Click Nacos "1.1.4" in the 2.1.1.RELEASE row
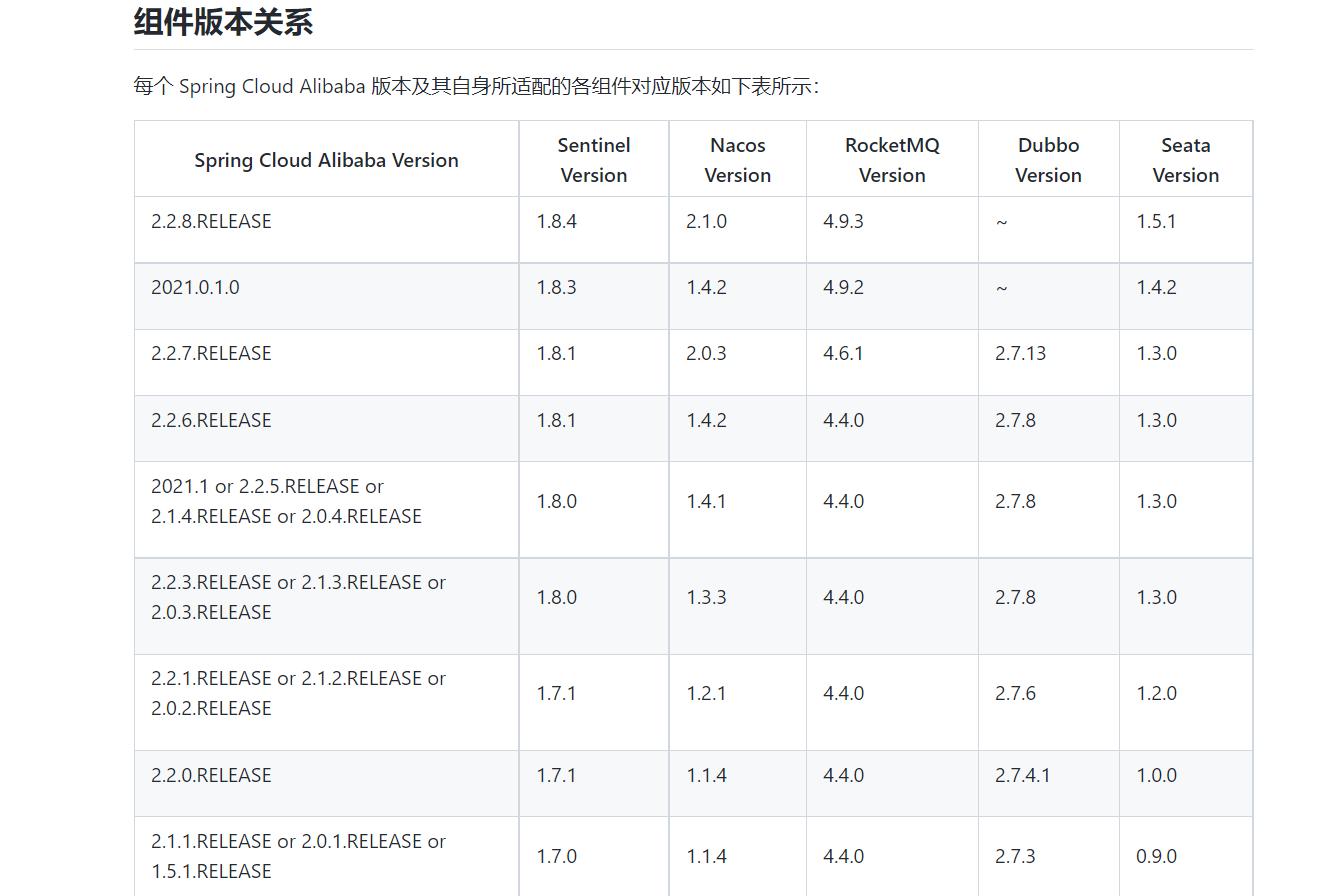This screenshot has height=896, width=1330. (706, 856)
